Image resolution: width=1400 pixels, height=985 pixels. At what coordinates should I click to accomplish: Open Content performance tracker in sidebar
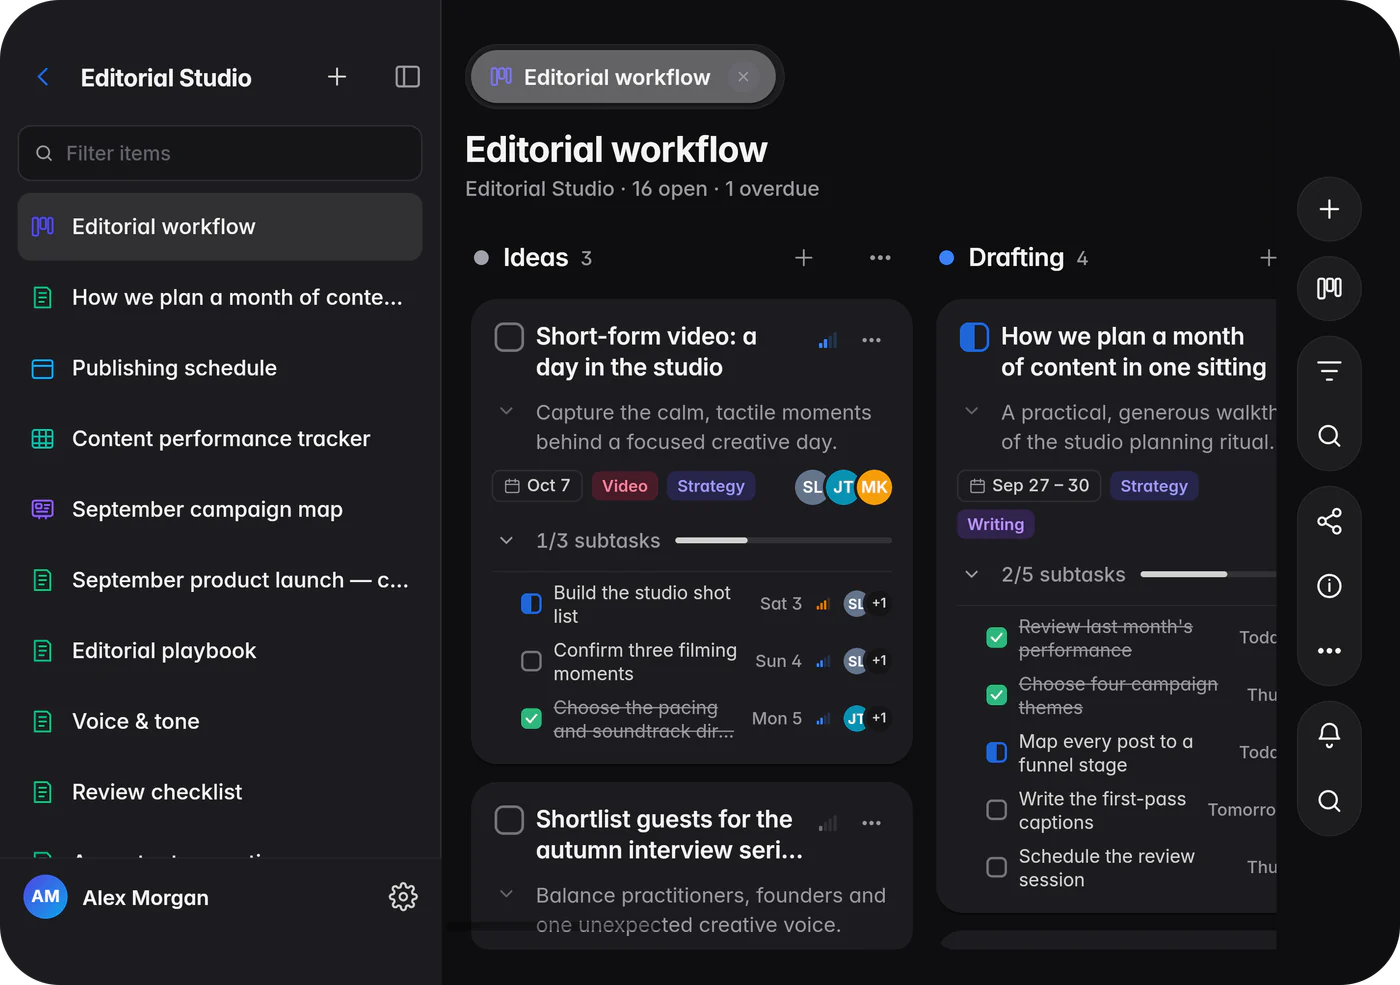(x=220, y=439)
